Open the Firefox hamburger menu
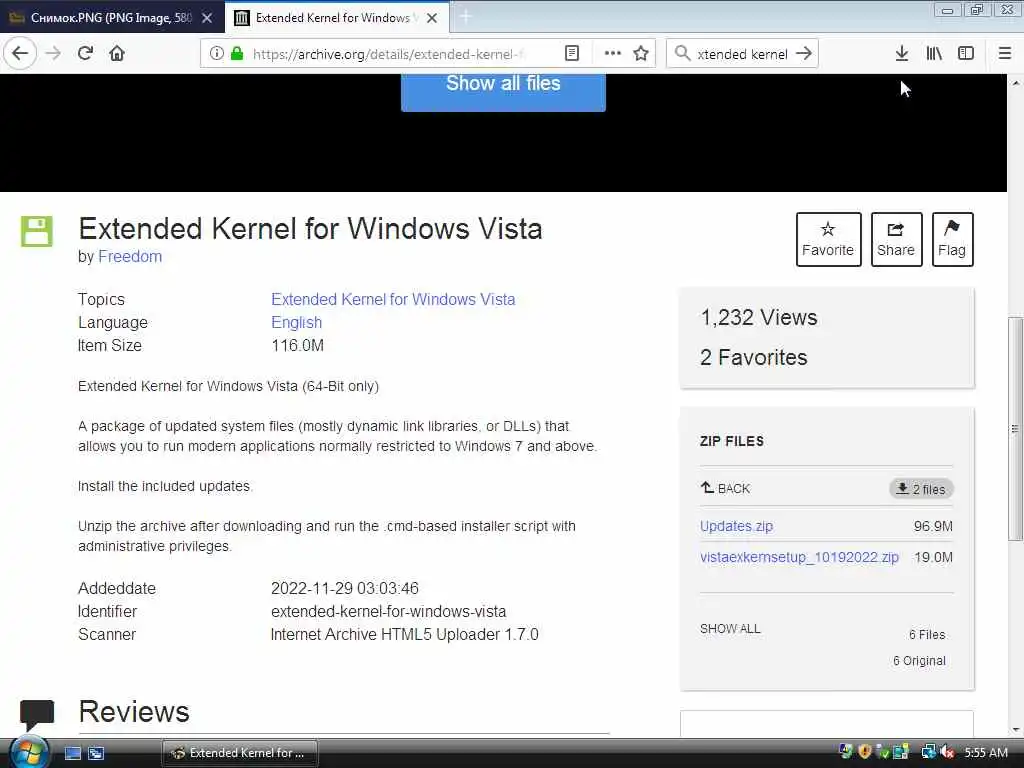1024x768 pixels. (1005, 54)
